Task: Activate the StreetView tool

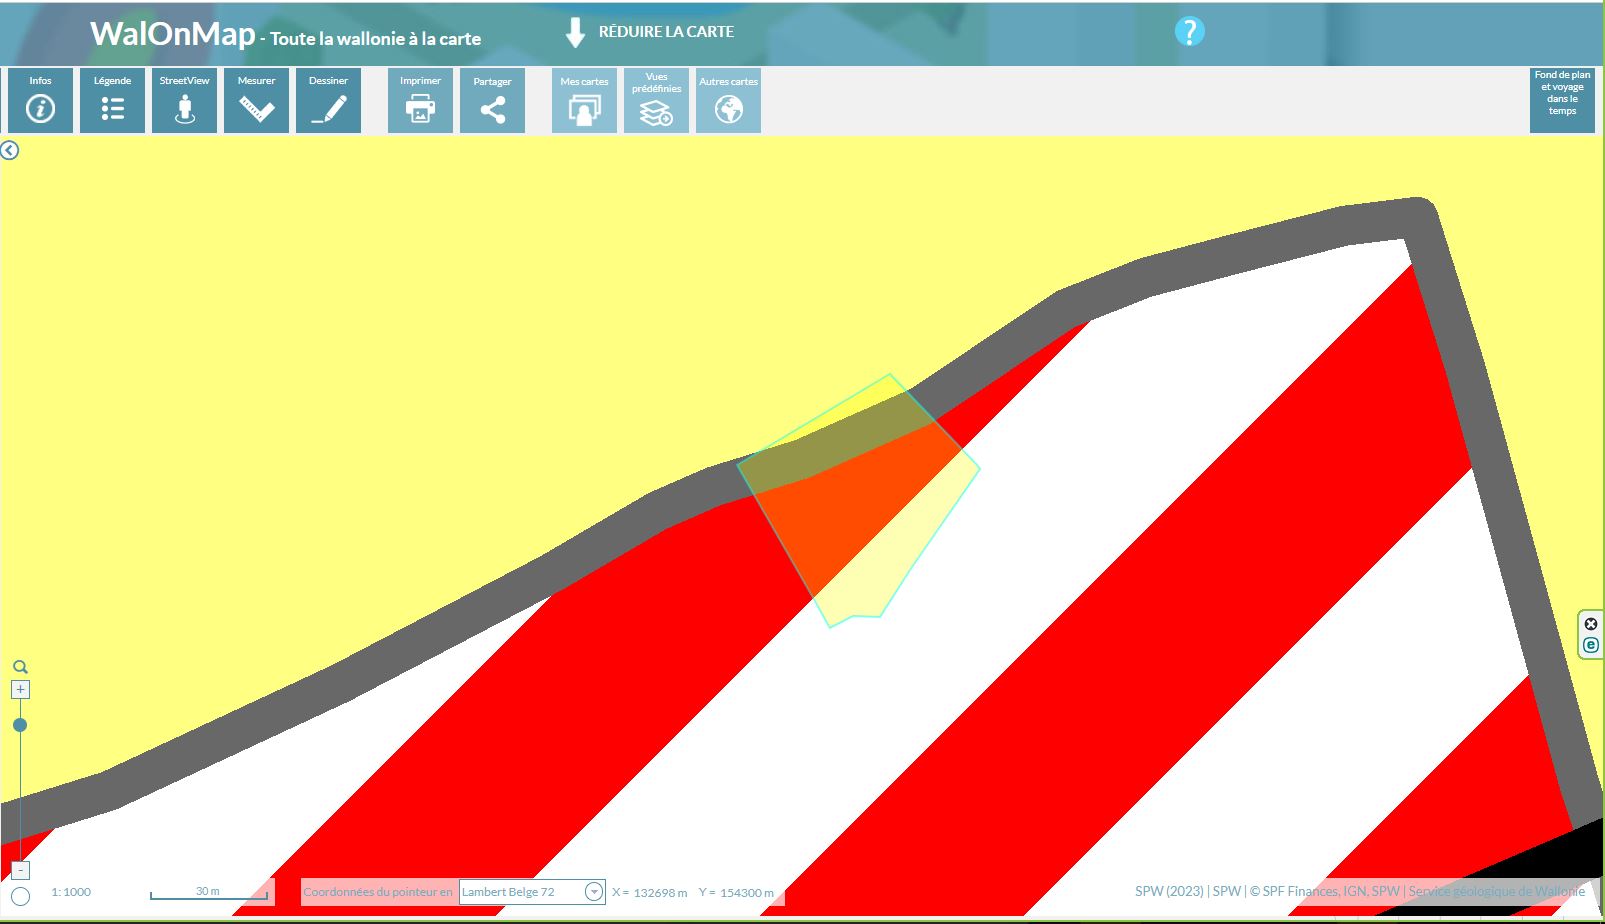Action: (184, 100)
